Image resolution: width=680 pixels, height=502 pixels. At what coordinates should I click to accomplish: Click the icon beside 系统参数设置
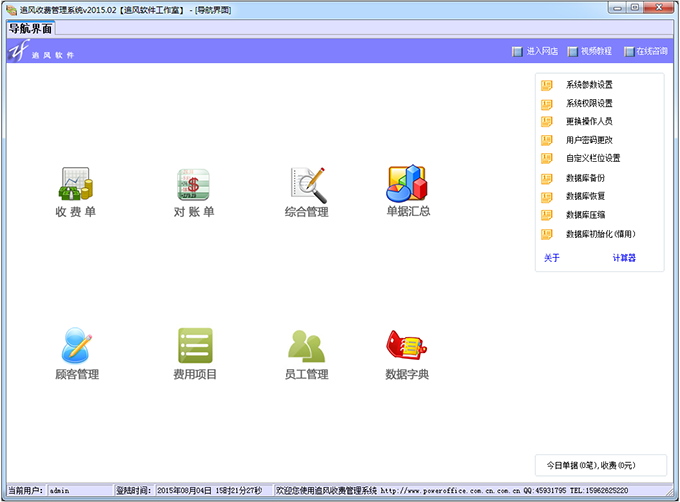547,85
